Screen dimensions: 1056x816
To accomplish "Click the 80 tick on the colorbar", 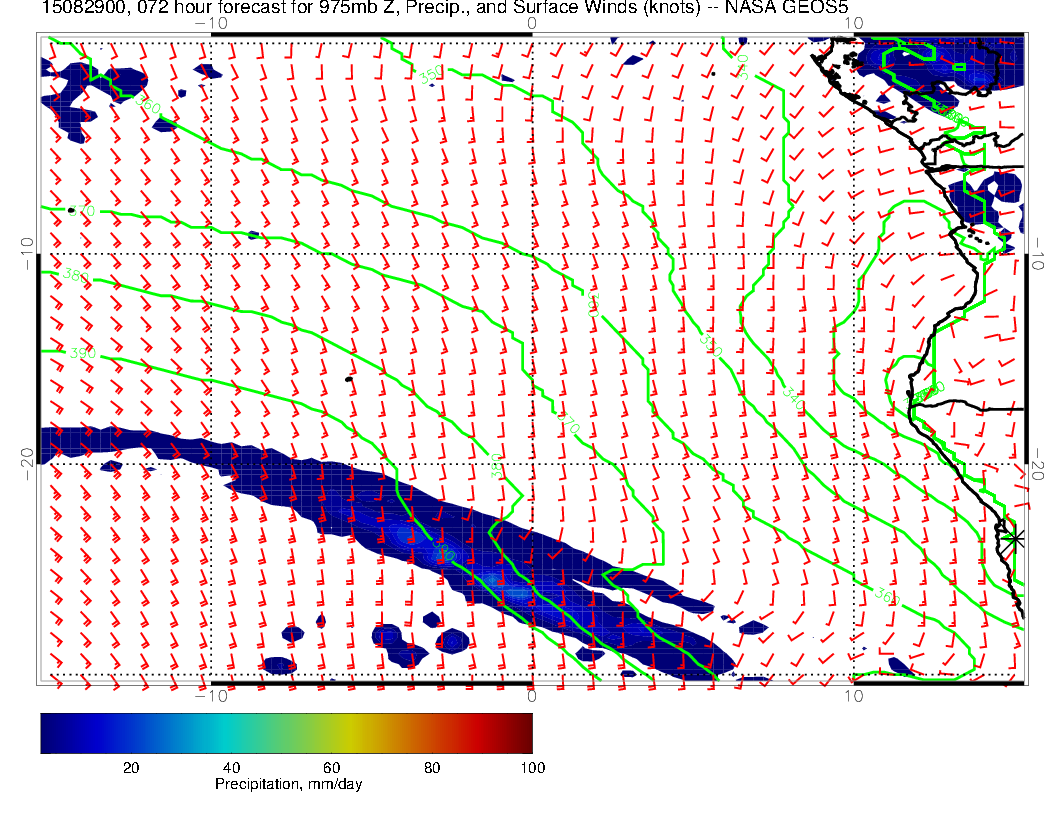I will [432, 767].
